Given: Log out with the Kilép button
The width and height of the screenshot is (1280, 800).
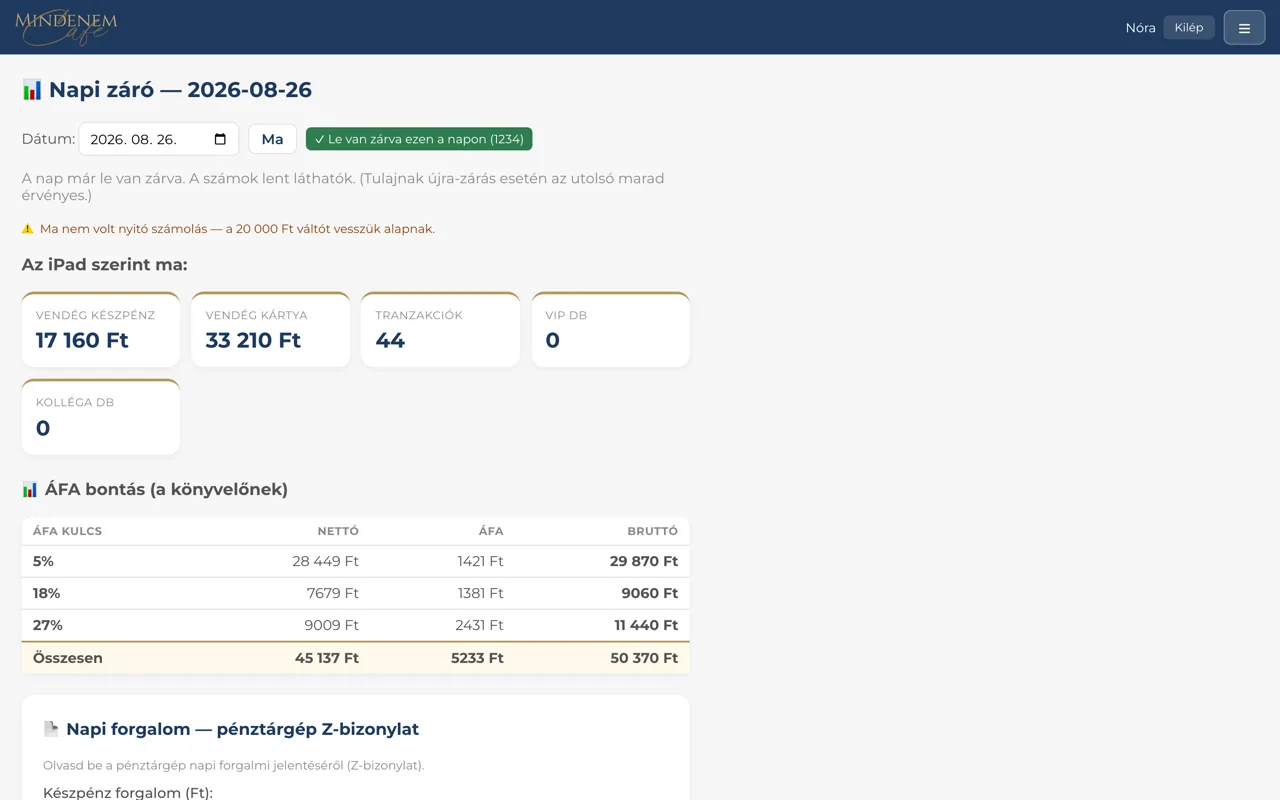Looking at the screenshot, I should tap(1189, 28).
